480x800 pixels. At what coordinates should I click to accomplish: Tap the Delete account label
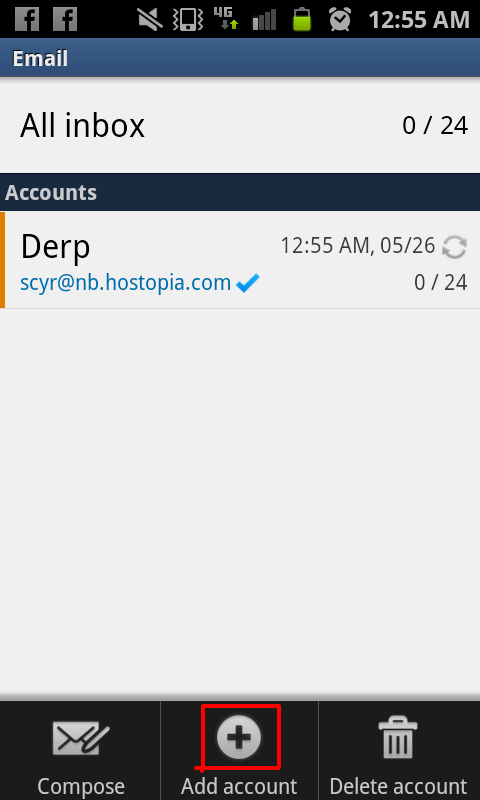pos(398,786)
